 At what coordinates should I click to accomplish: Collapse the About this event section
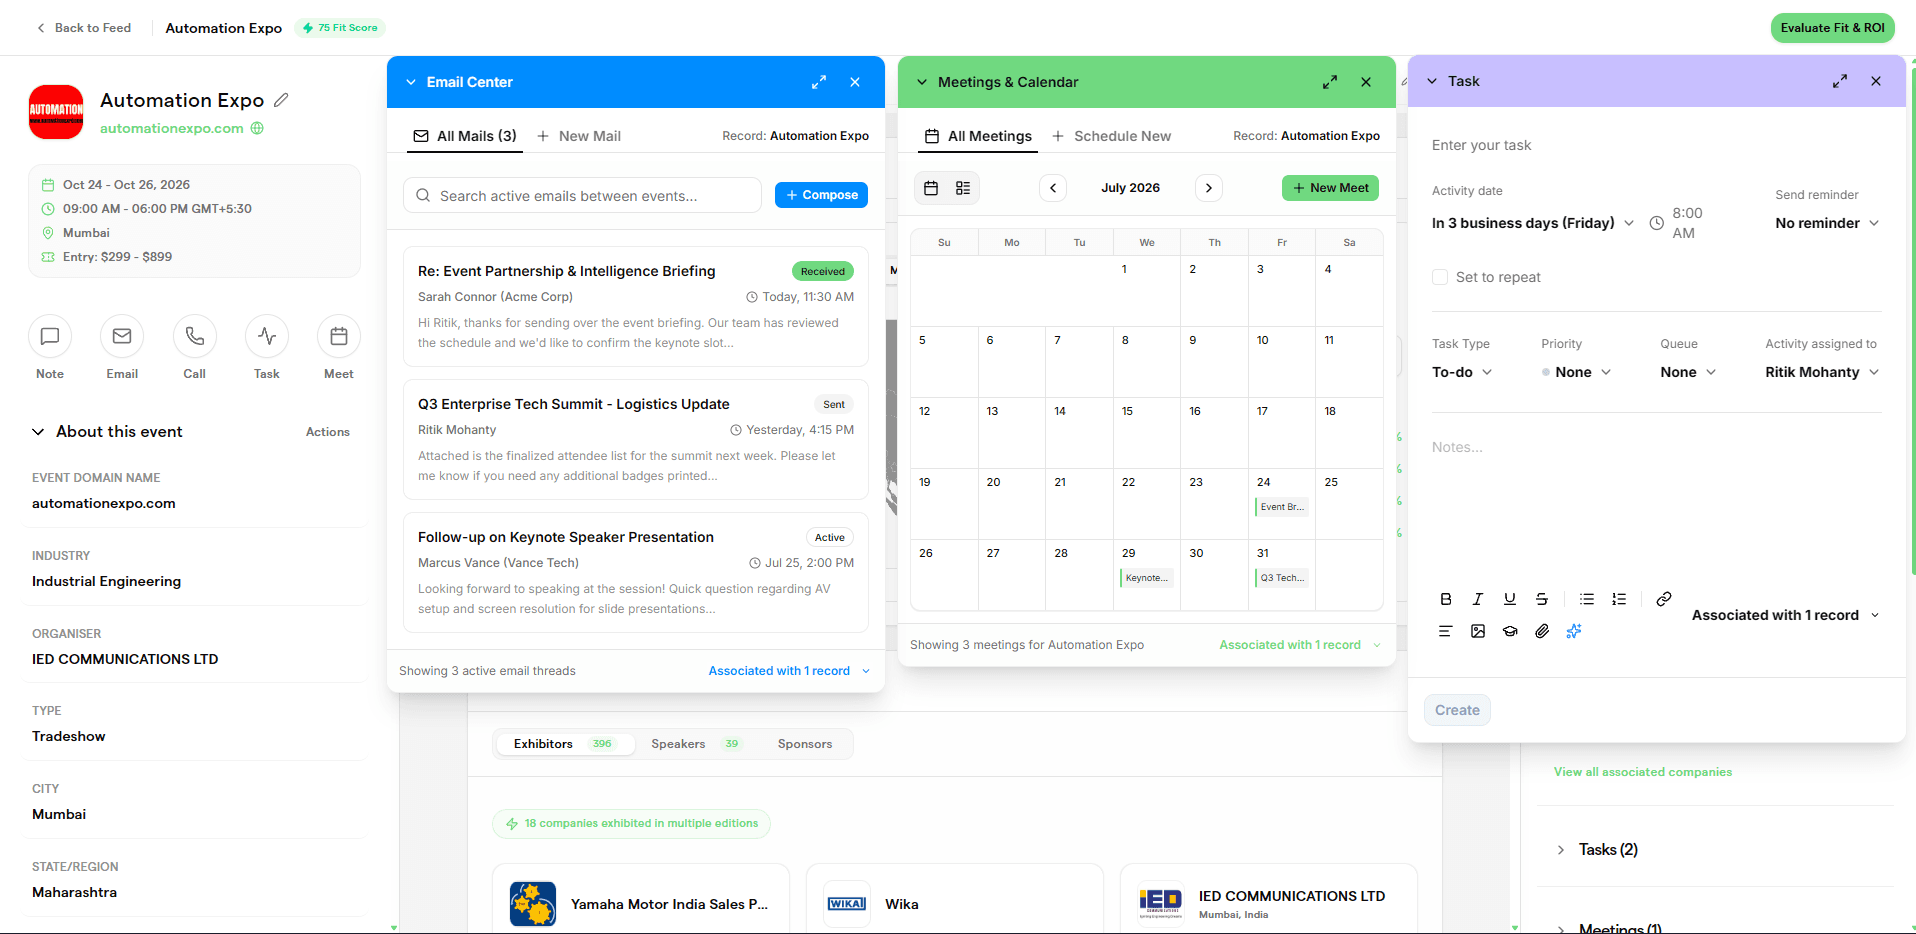coord(38,432)
